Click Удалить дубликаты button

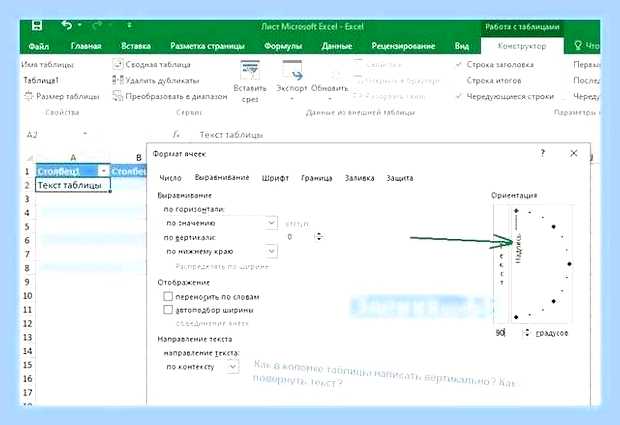[x=156, y=80]
